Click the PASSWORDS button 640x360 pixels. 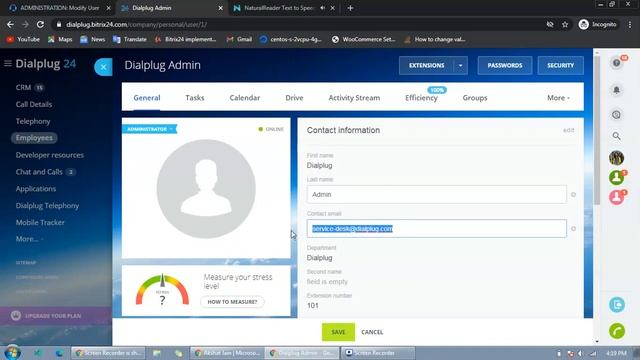click(505, 65)
